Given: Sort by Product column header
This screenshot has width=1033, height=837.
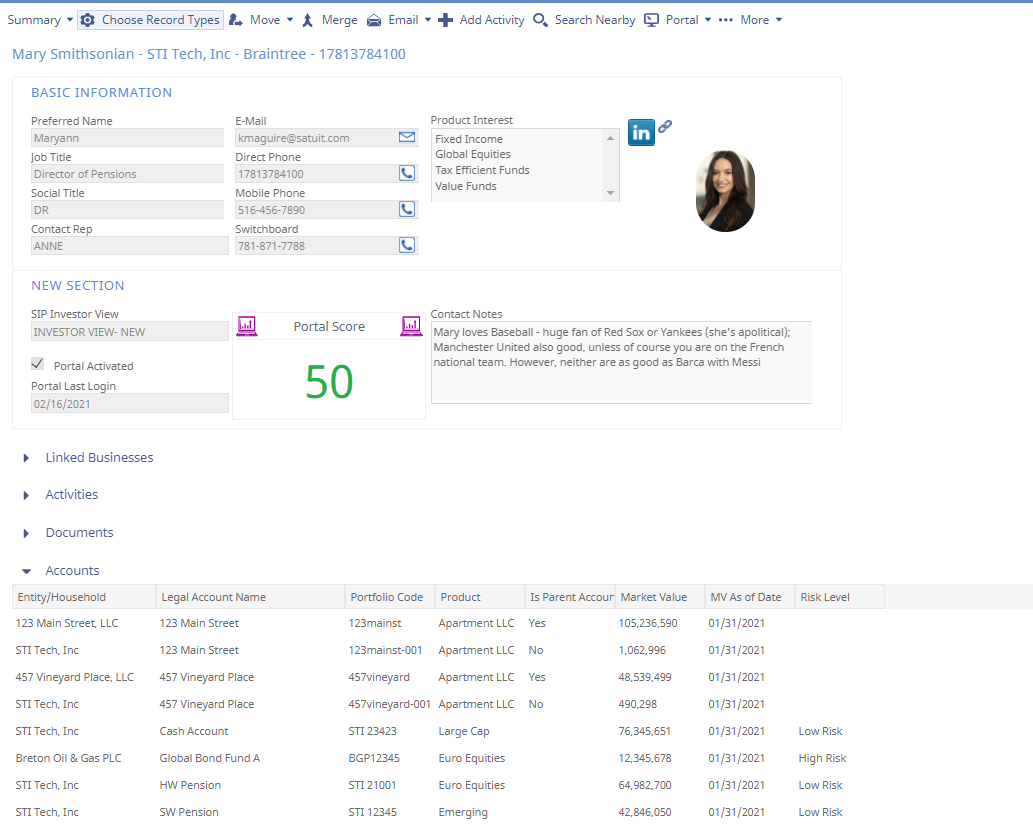Looking at the screenshot, I should [480, 597].
